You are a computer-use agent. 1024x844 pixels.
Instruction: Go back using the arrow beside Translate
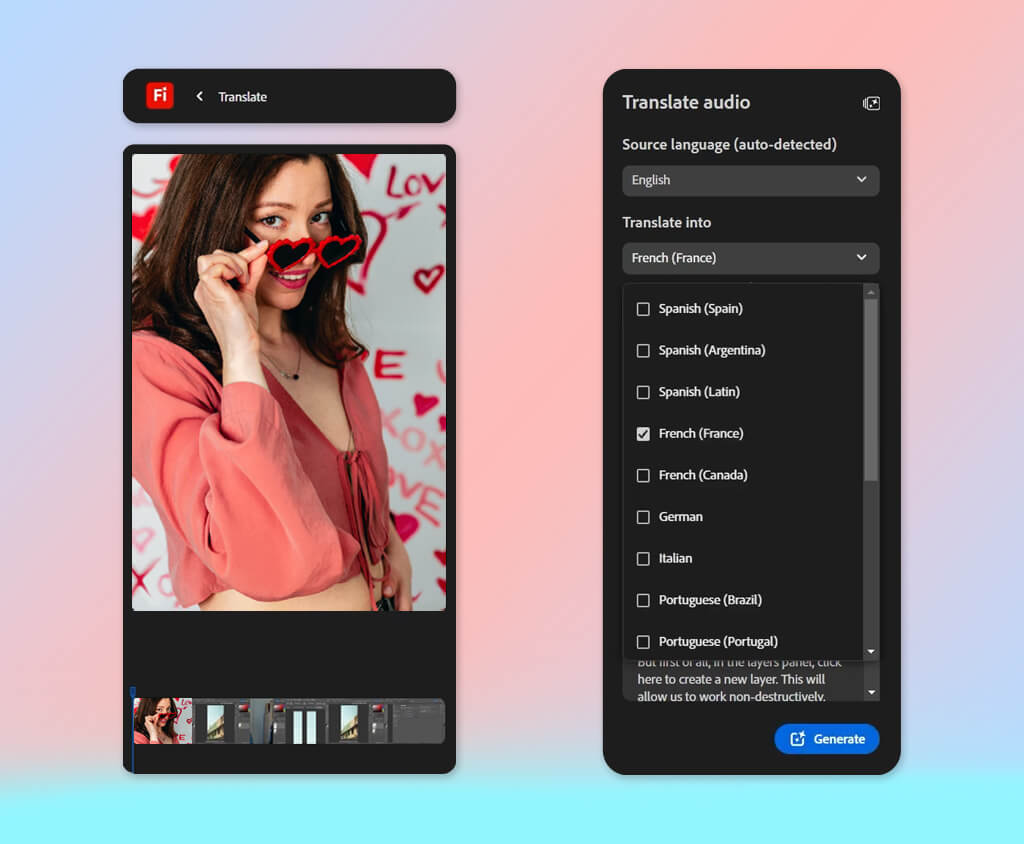[x=199, y=96]
